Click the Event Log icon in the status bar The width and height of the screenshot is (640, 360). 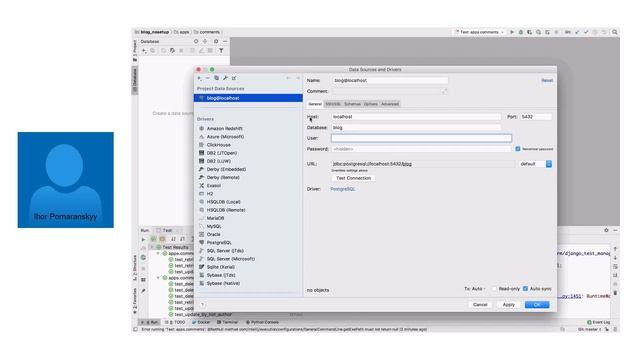tap(589, 322)
